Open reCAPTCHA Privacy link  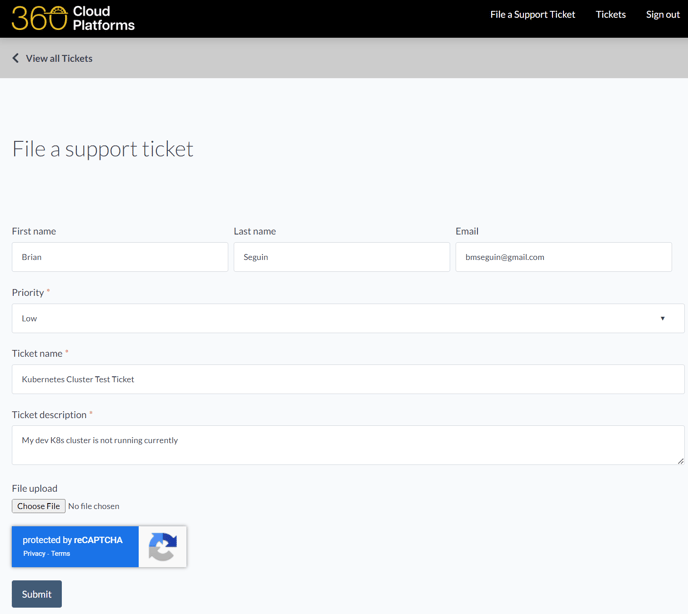click(x=34, y=553)
